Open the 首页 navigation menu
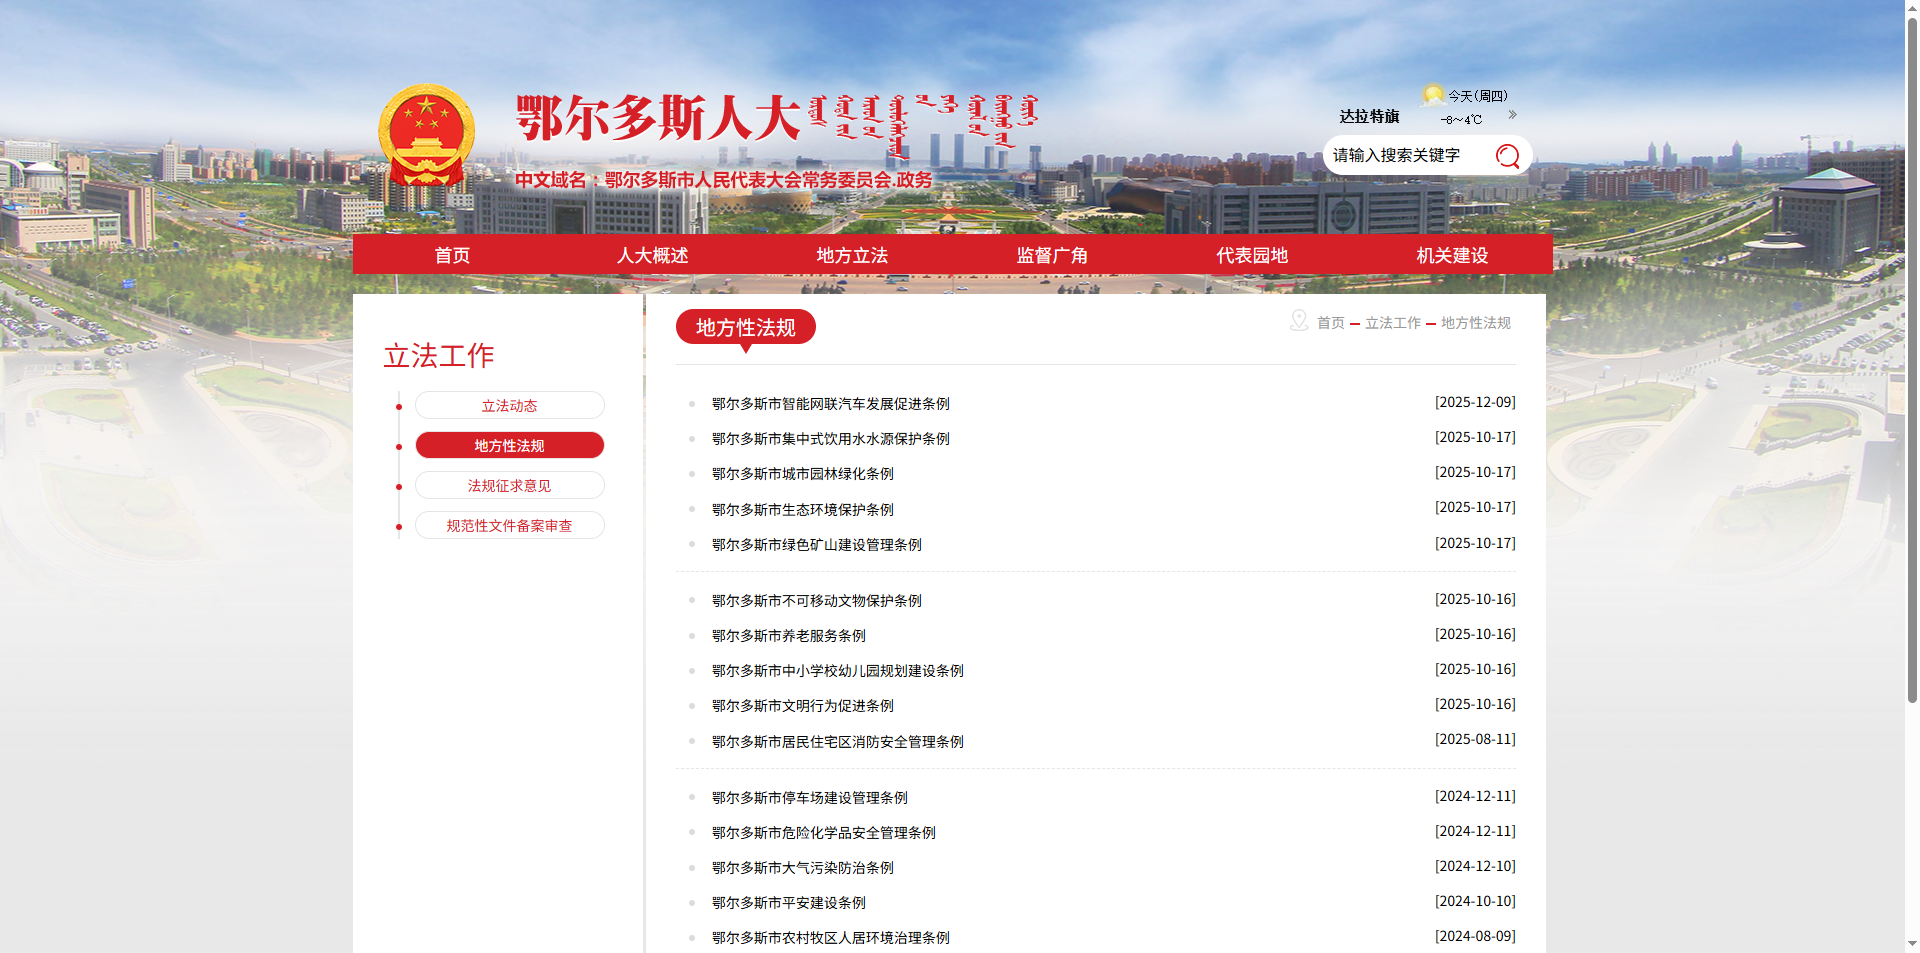1920x953 pixels. [x=453, y=255]
